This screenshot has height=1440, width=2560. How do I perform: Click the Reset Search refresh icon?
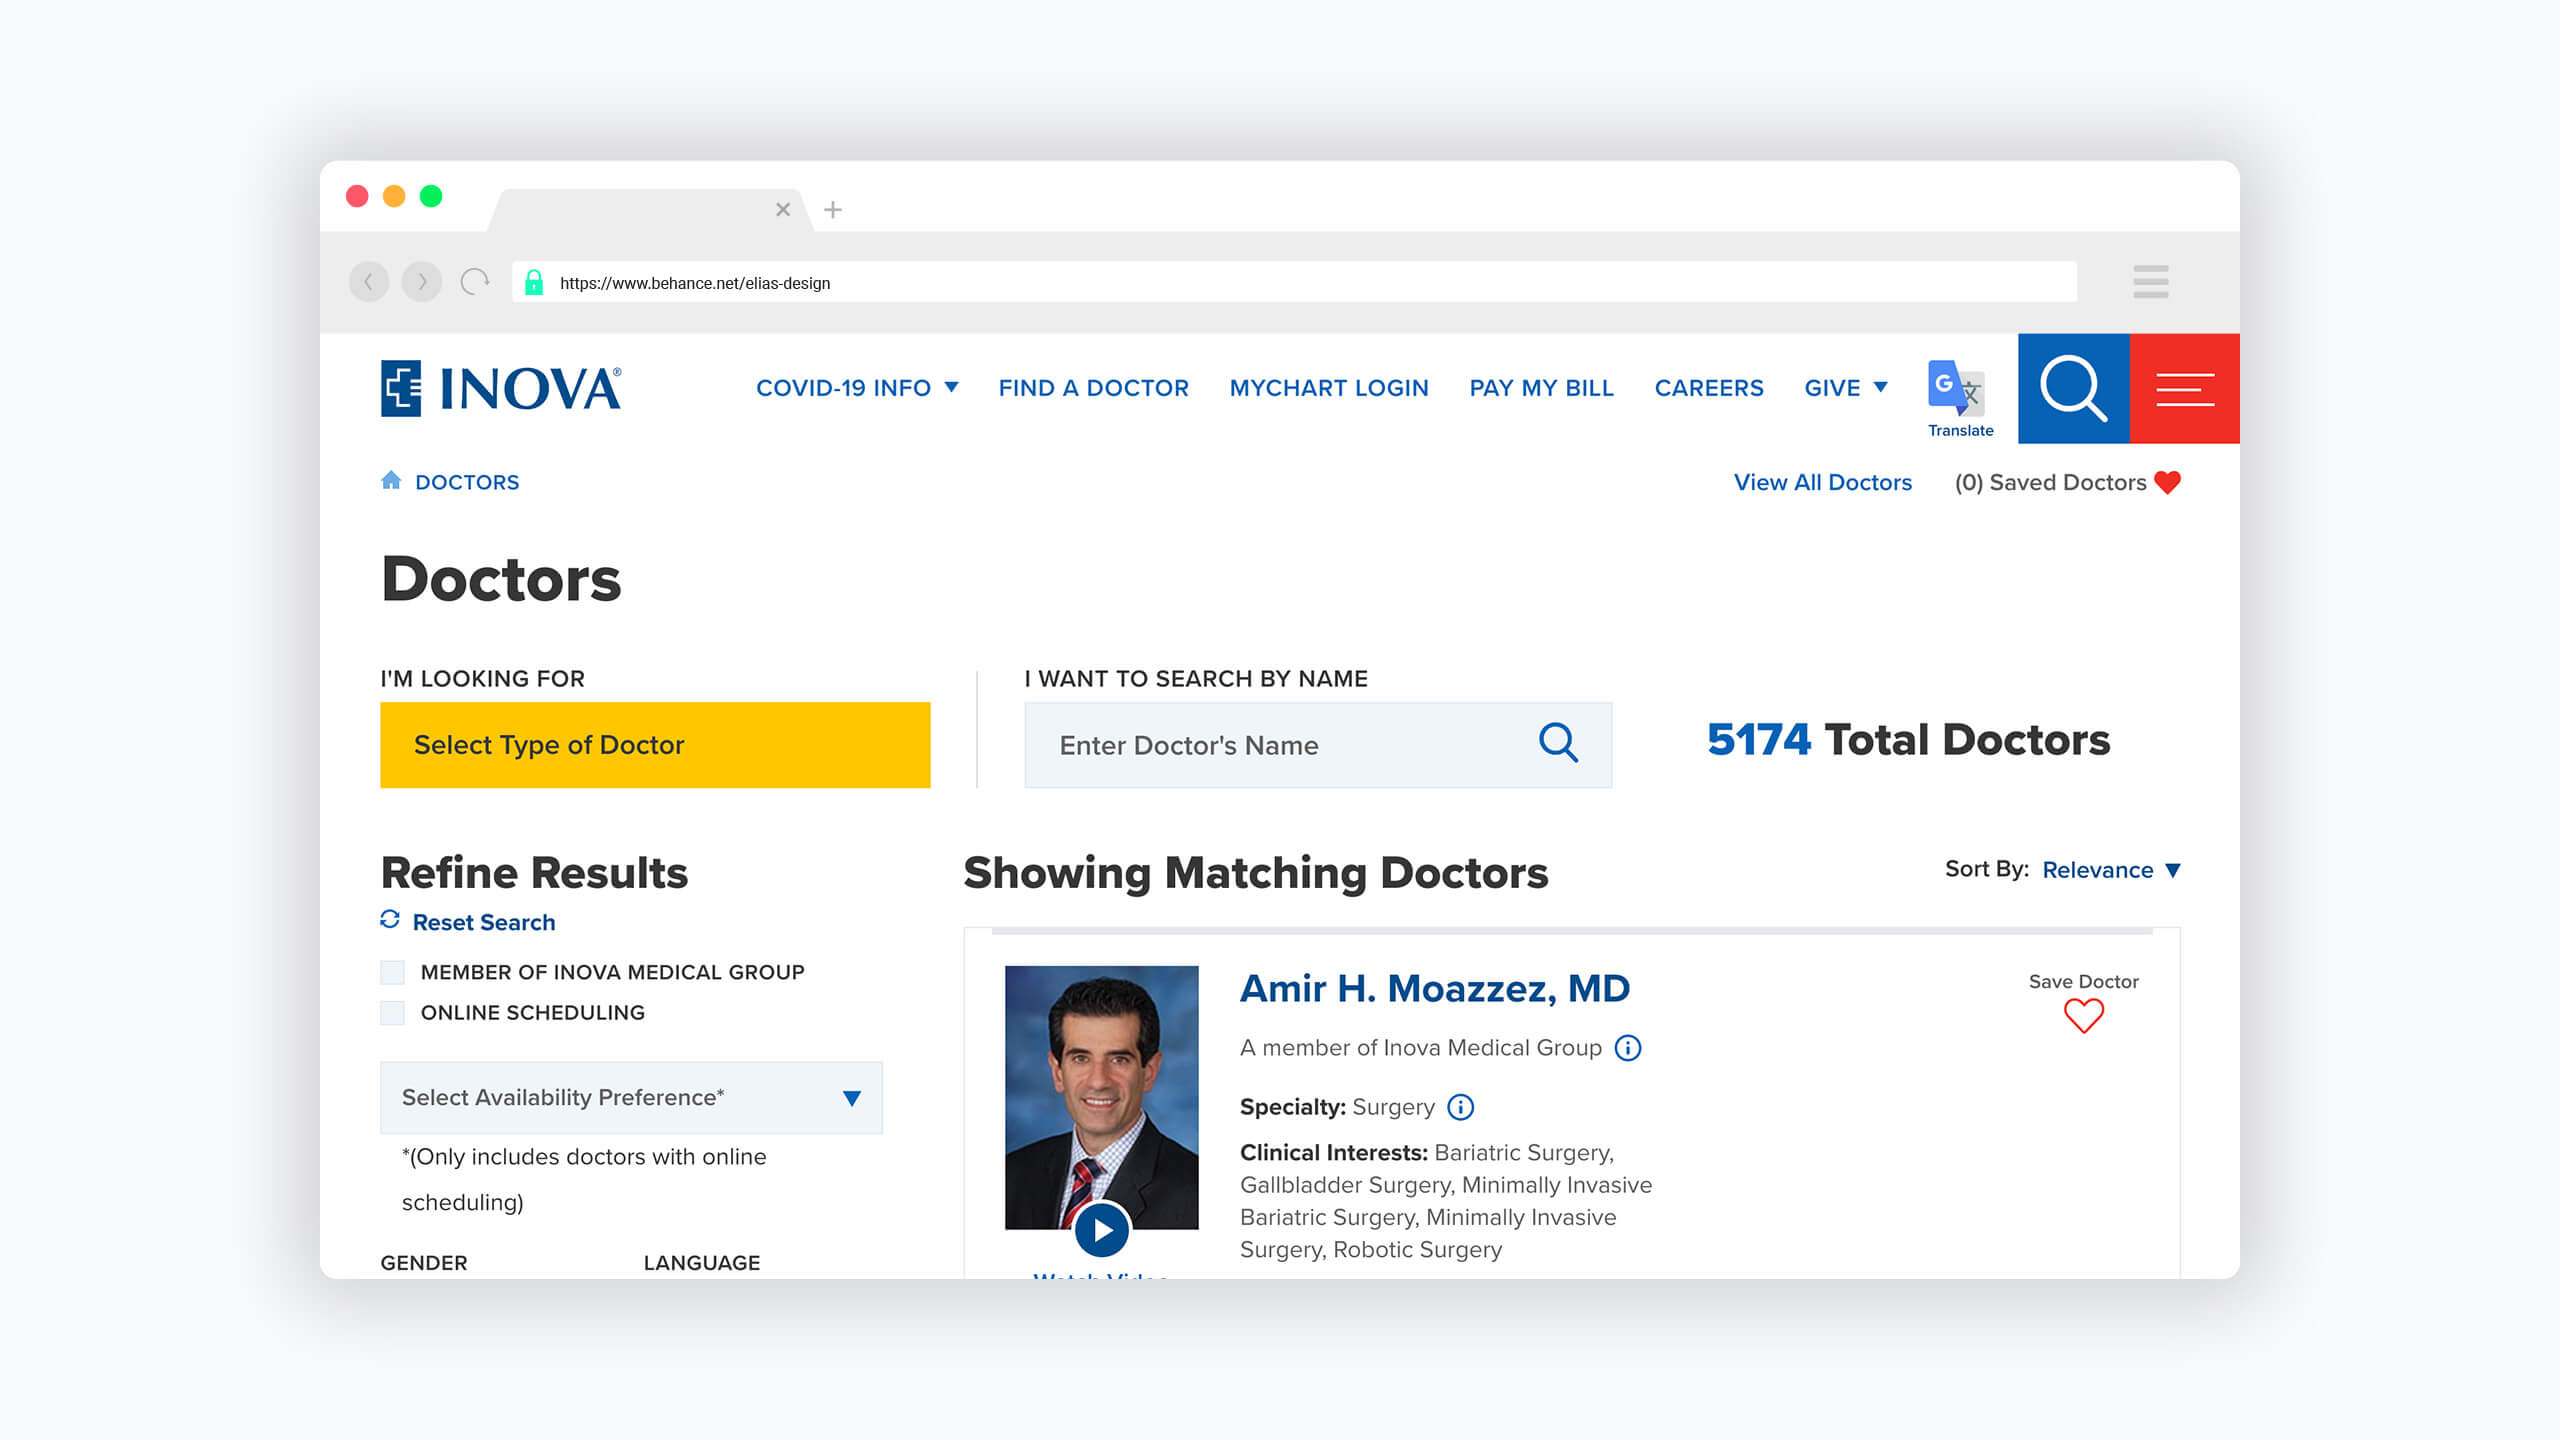coord(390,920)
